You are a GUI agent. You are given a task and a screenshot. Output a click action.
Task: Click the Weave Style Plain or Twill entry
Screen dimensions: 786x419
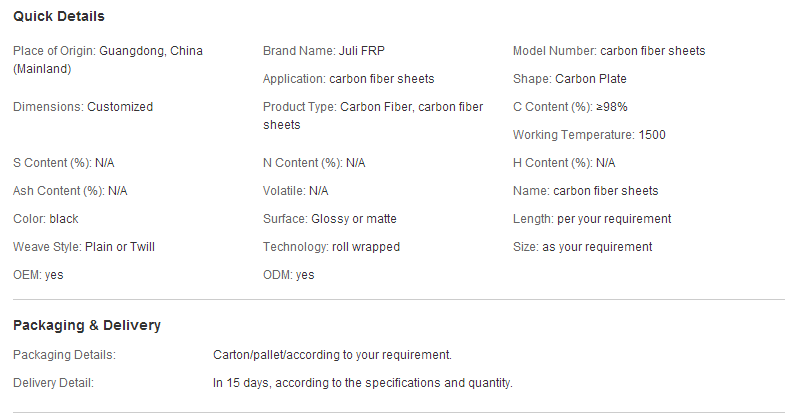84,248
